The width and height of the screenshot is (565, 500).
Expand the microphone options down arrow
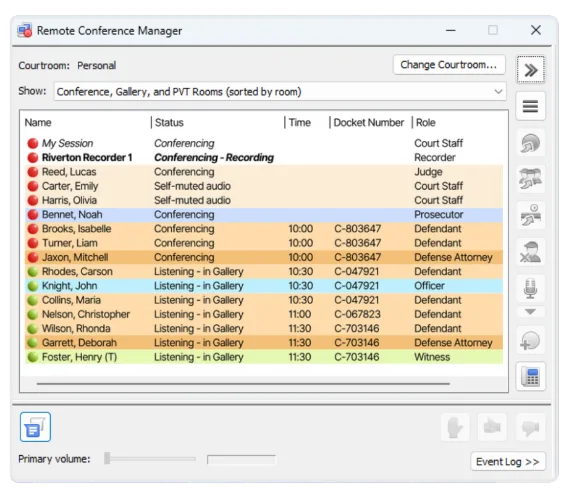point(530,312)
